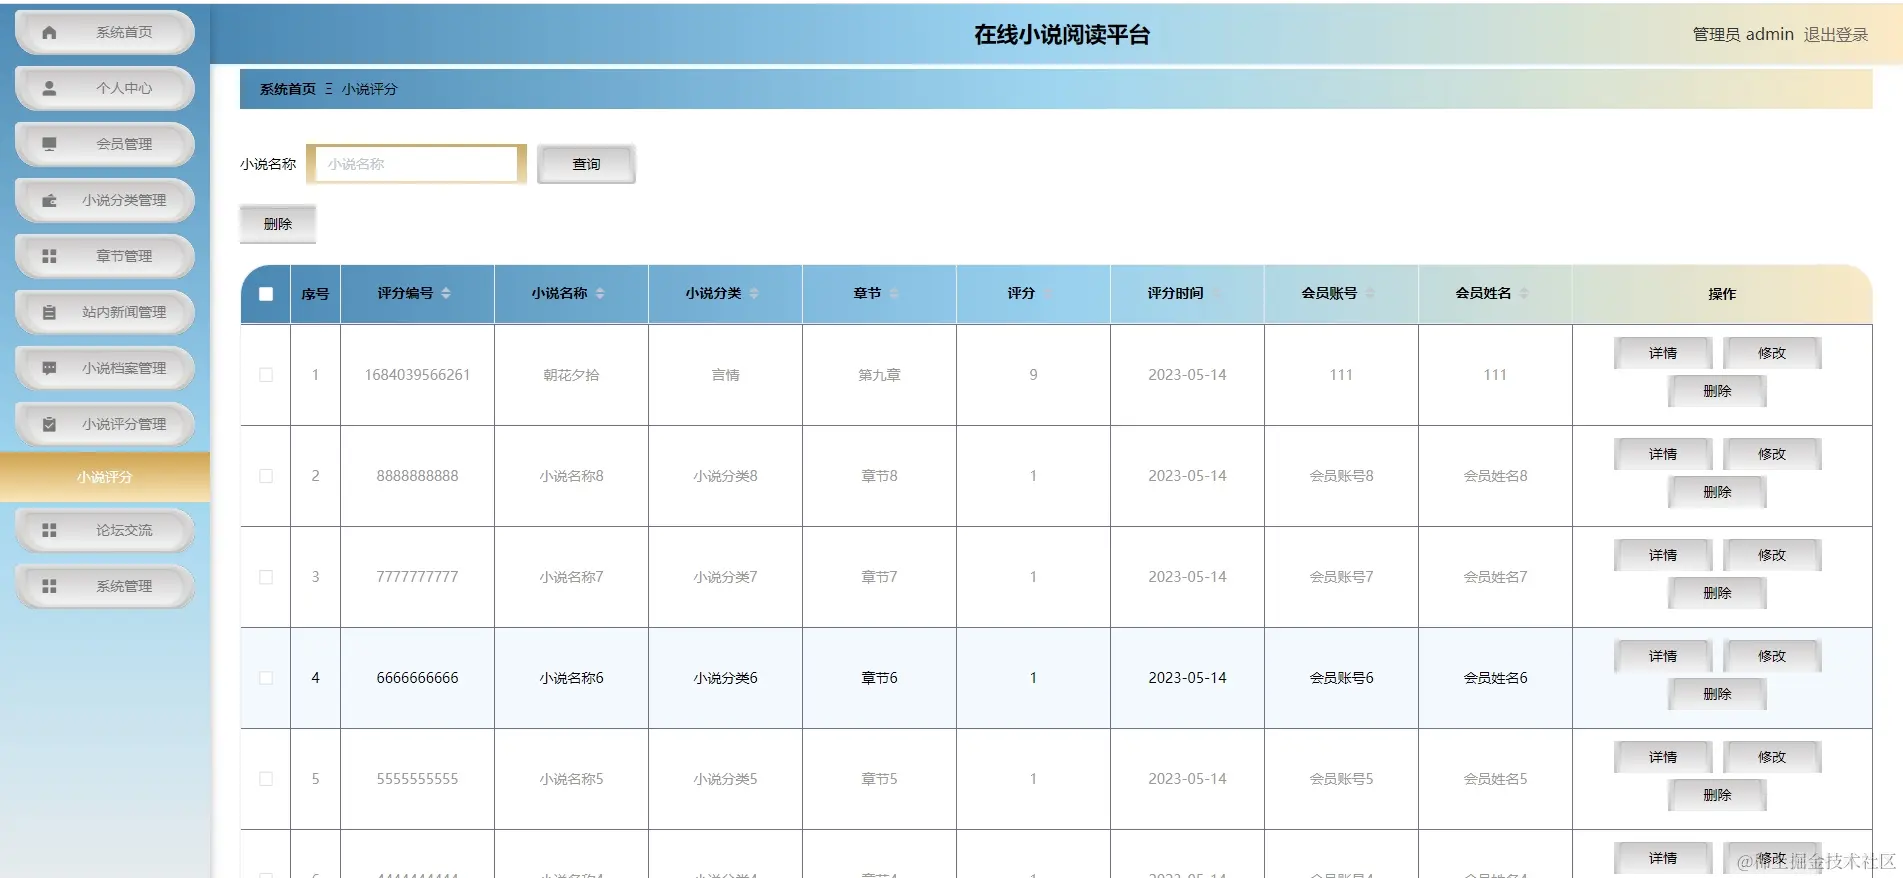The height and width of the screenshot is (878, 1903).
Task: Expand the 章节管理 sidebar menu
Action: point(105,256)
